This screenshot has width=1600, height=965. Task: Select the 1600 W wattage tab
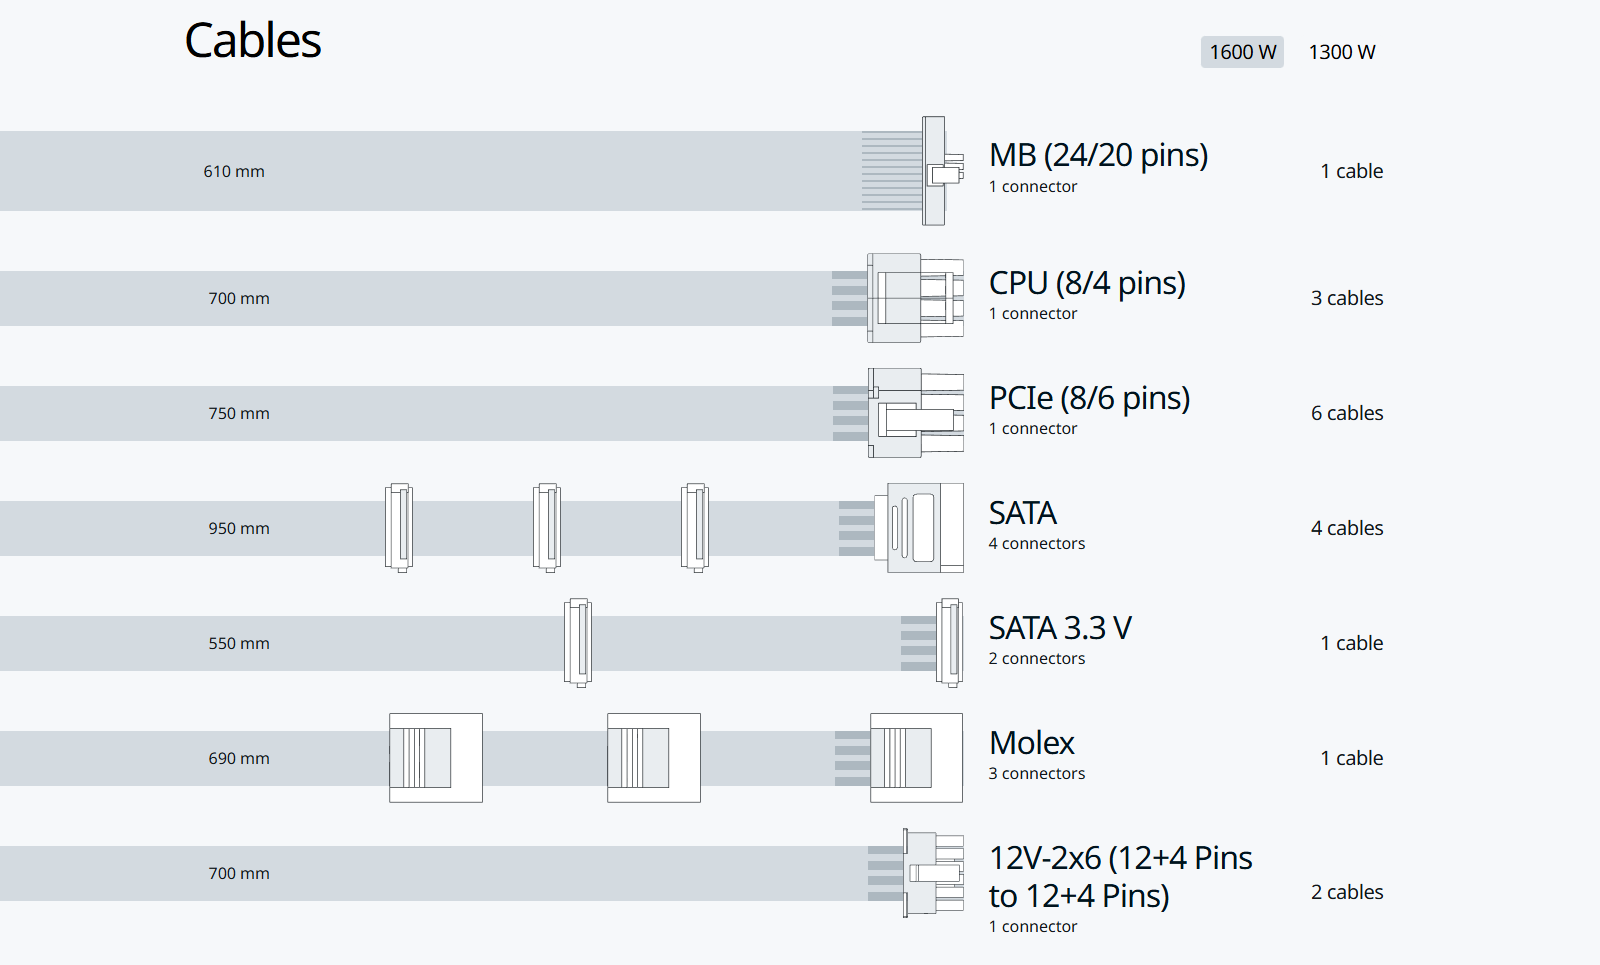click(1242, 52)
